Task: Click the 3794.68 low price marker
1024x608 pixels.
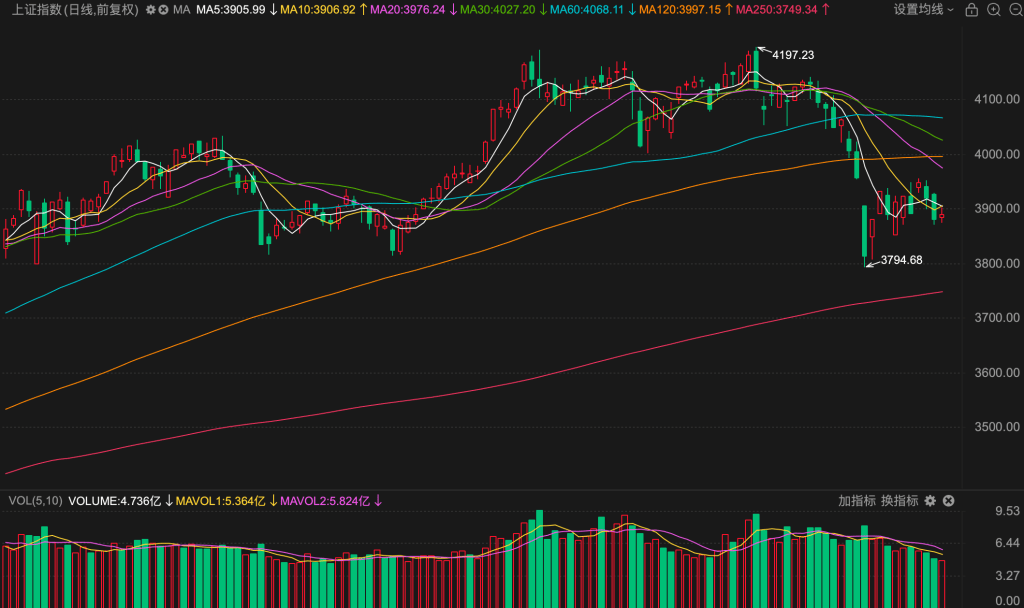Action: point(901,260)
